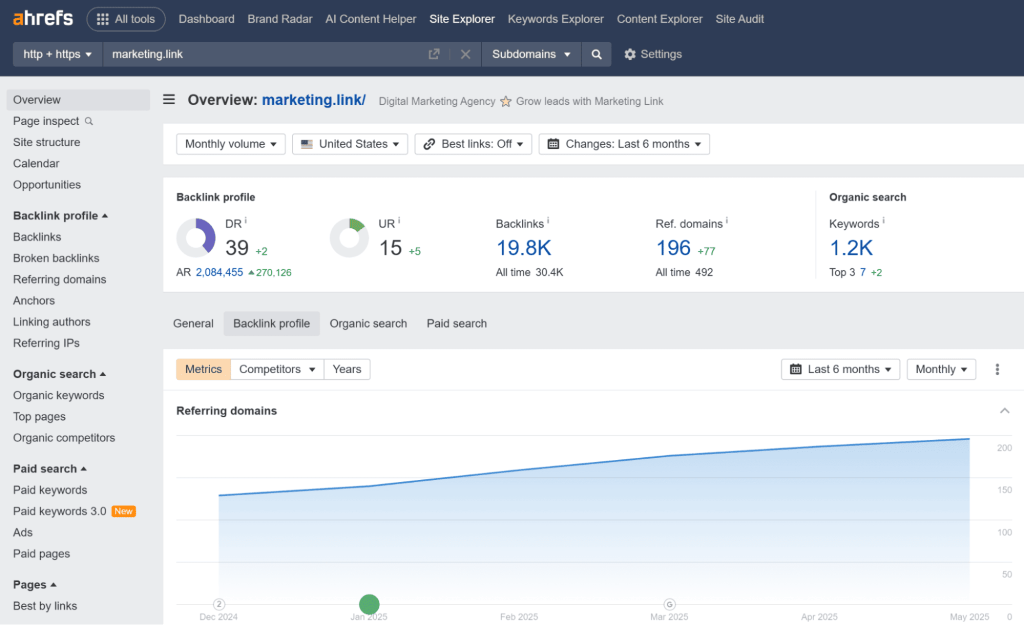Image resolution: width=1024 pixels, height=625 pixels.
Task: Open Paid keywords 3.0 report
Action: point(74,511)
